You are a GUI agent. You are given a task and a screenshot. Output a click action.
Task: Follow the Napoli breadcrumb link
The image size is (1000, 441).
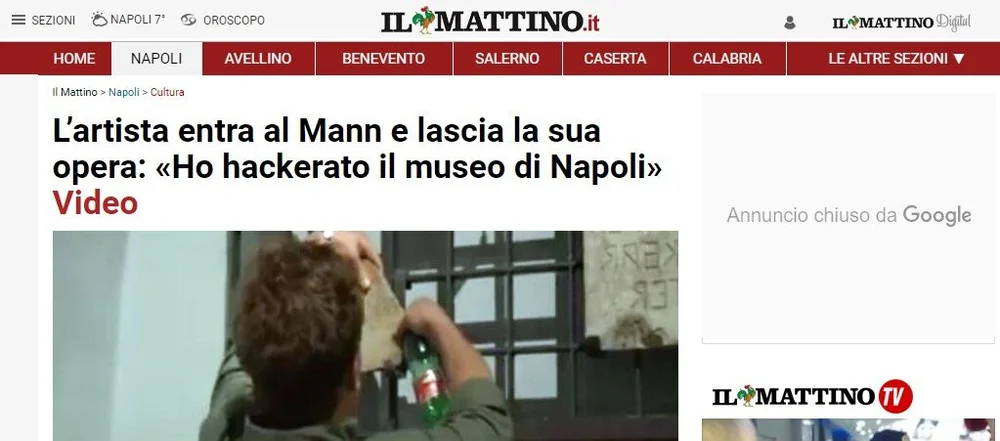(124, 92)
